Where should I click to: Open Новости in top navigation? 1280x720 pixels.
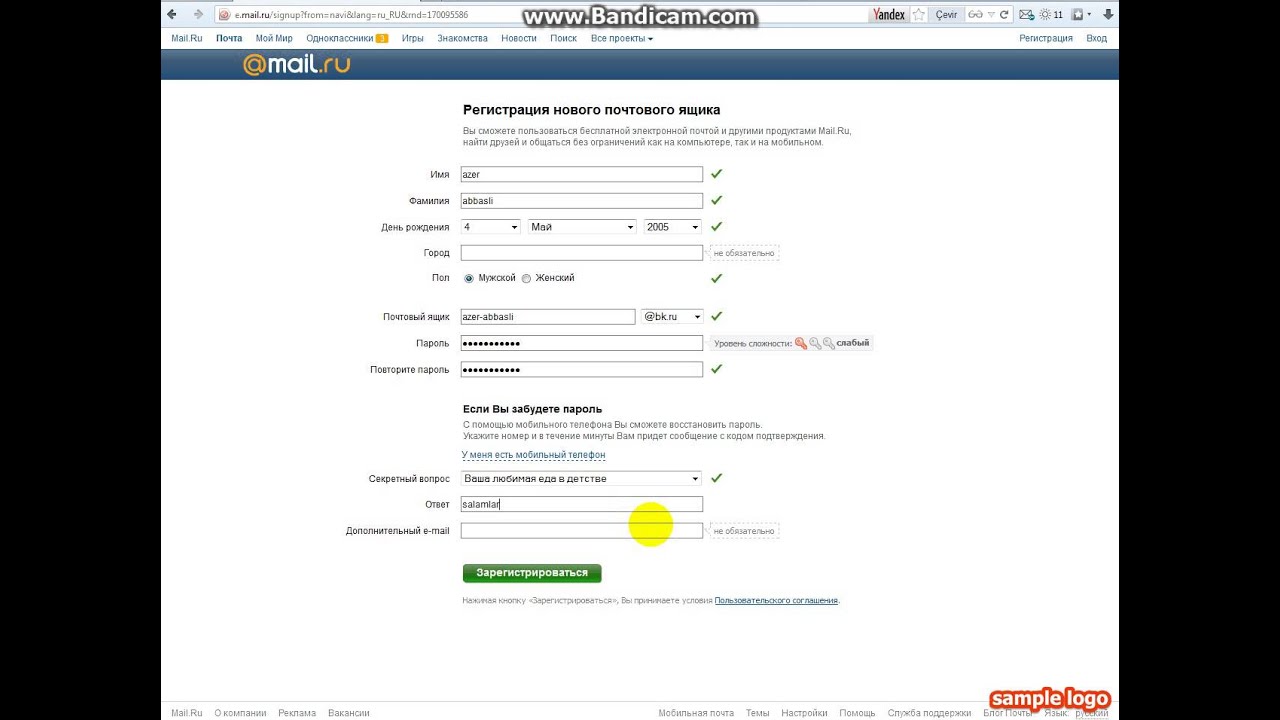(x=519, y=38)
